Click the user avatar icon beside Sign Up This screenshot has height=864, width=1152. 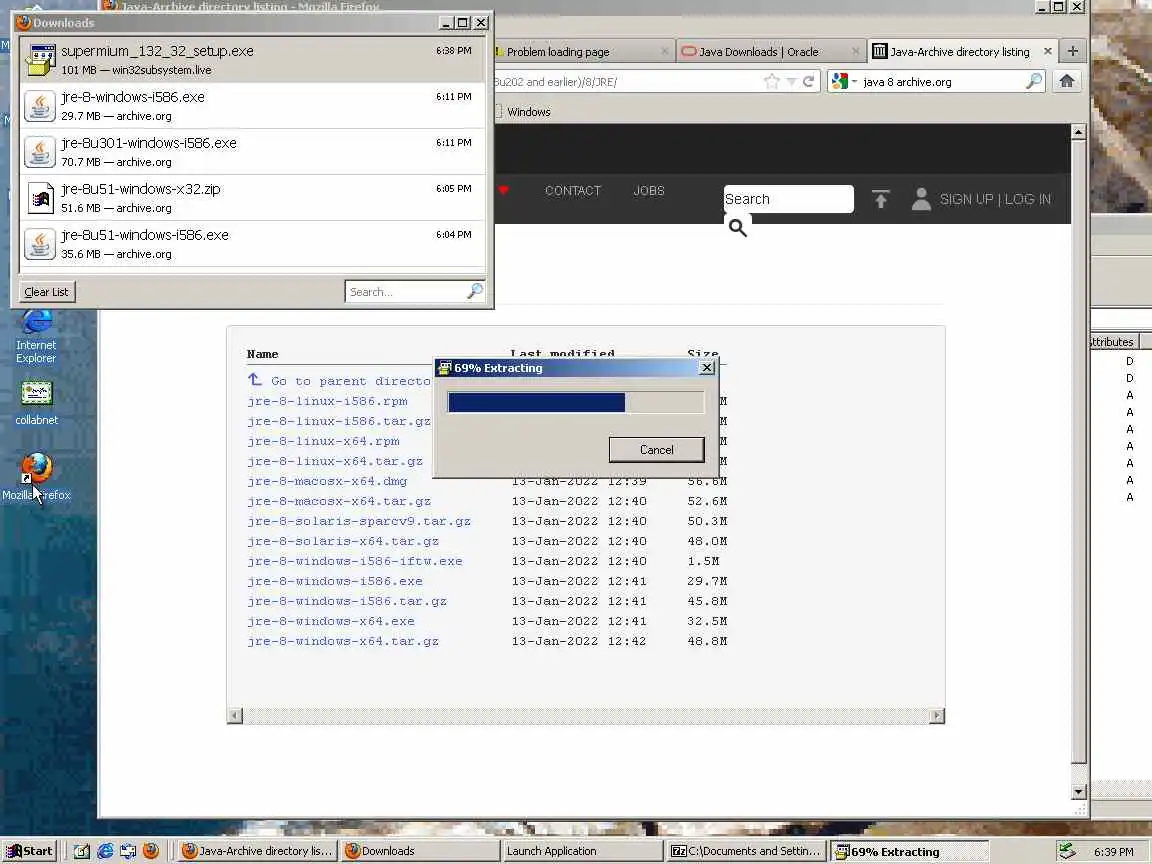(x=921, y=199)
